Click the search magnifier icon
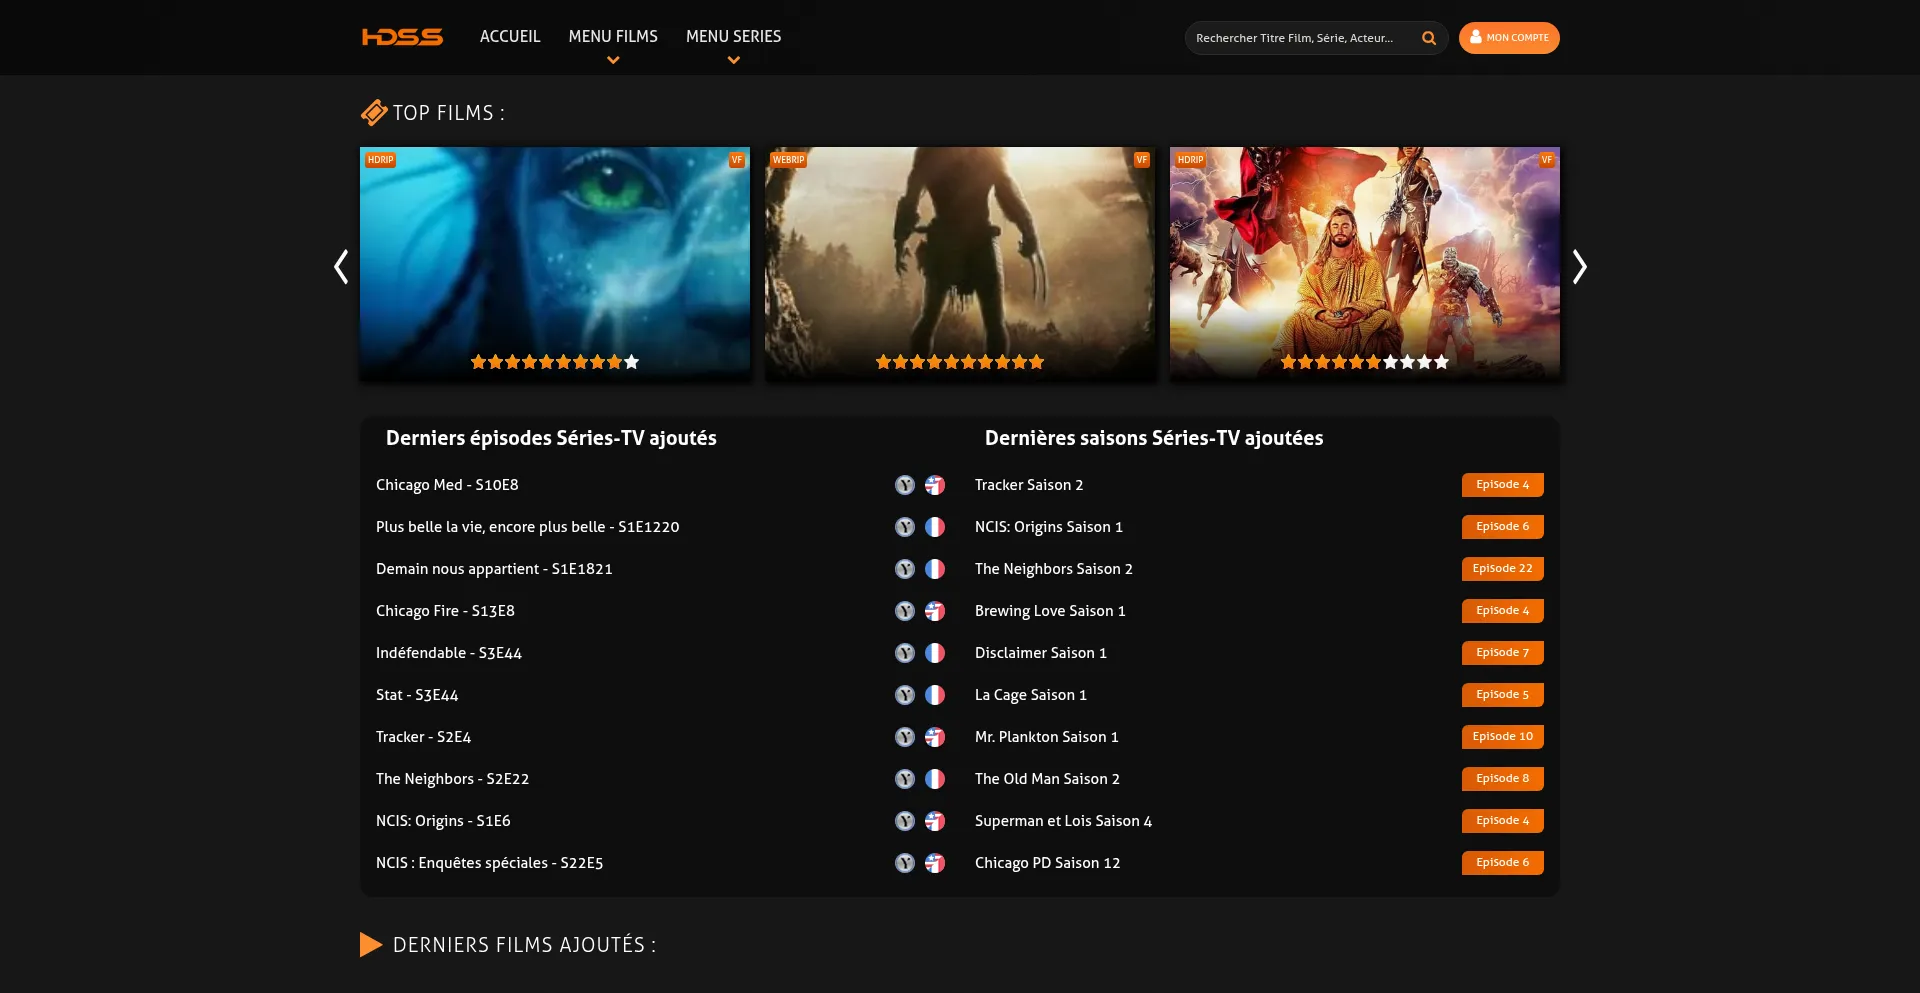This screenshot has width=1920, height=993. [1429, 38]
